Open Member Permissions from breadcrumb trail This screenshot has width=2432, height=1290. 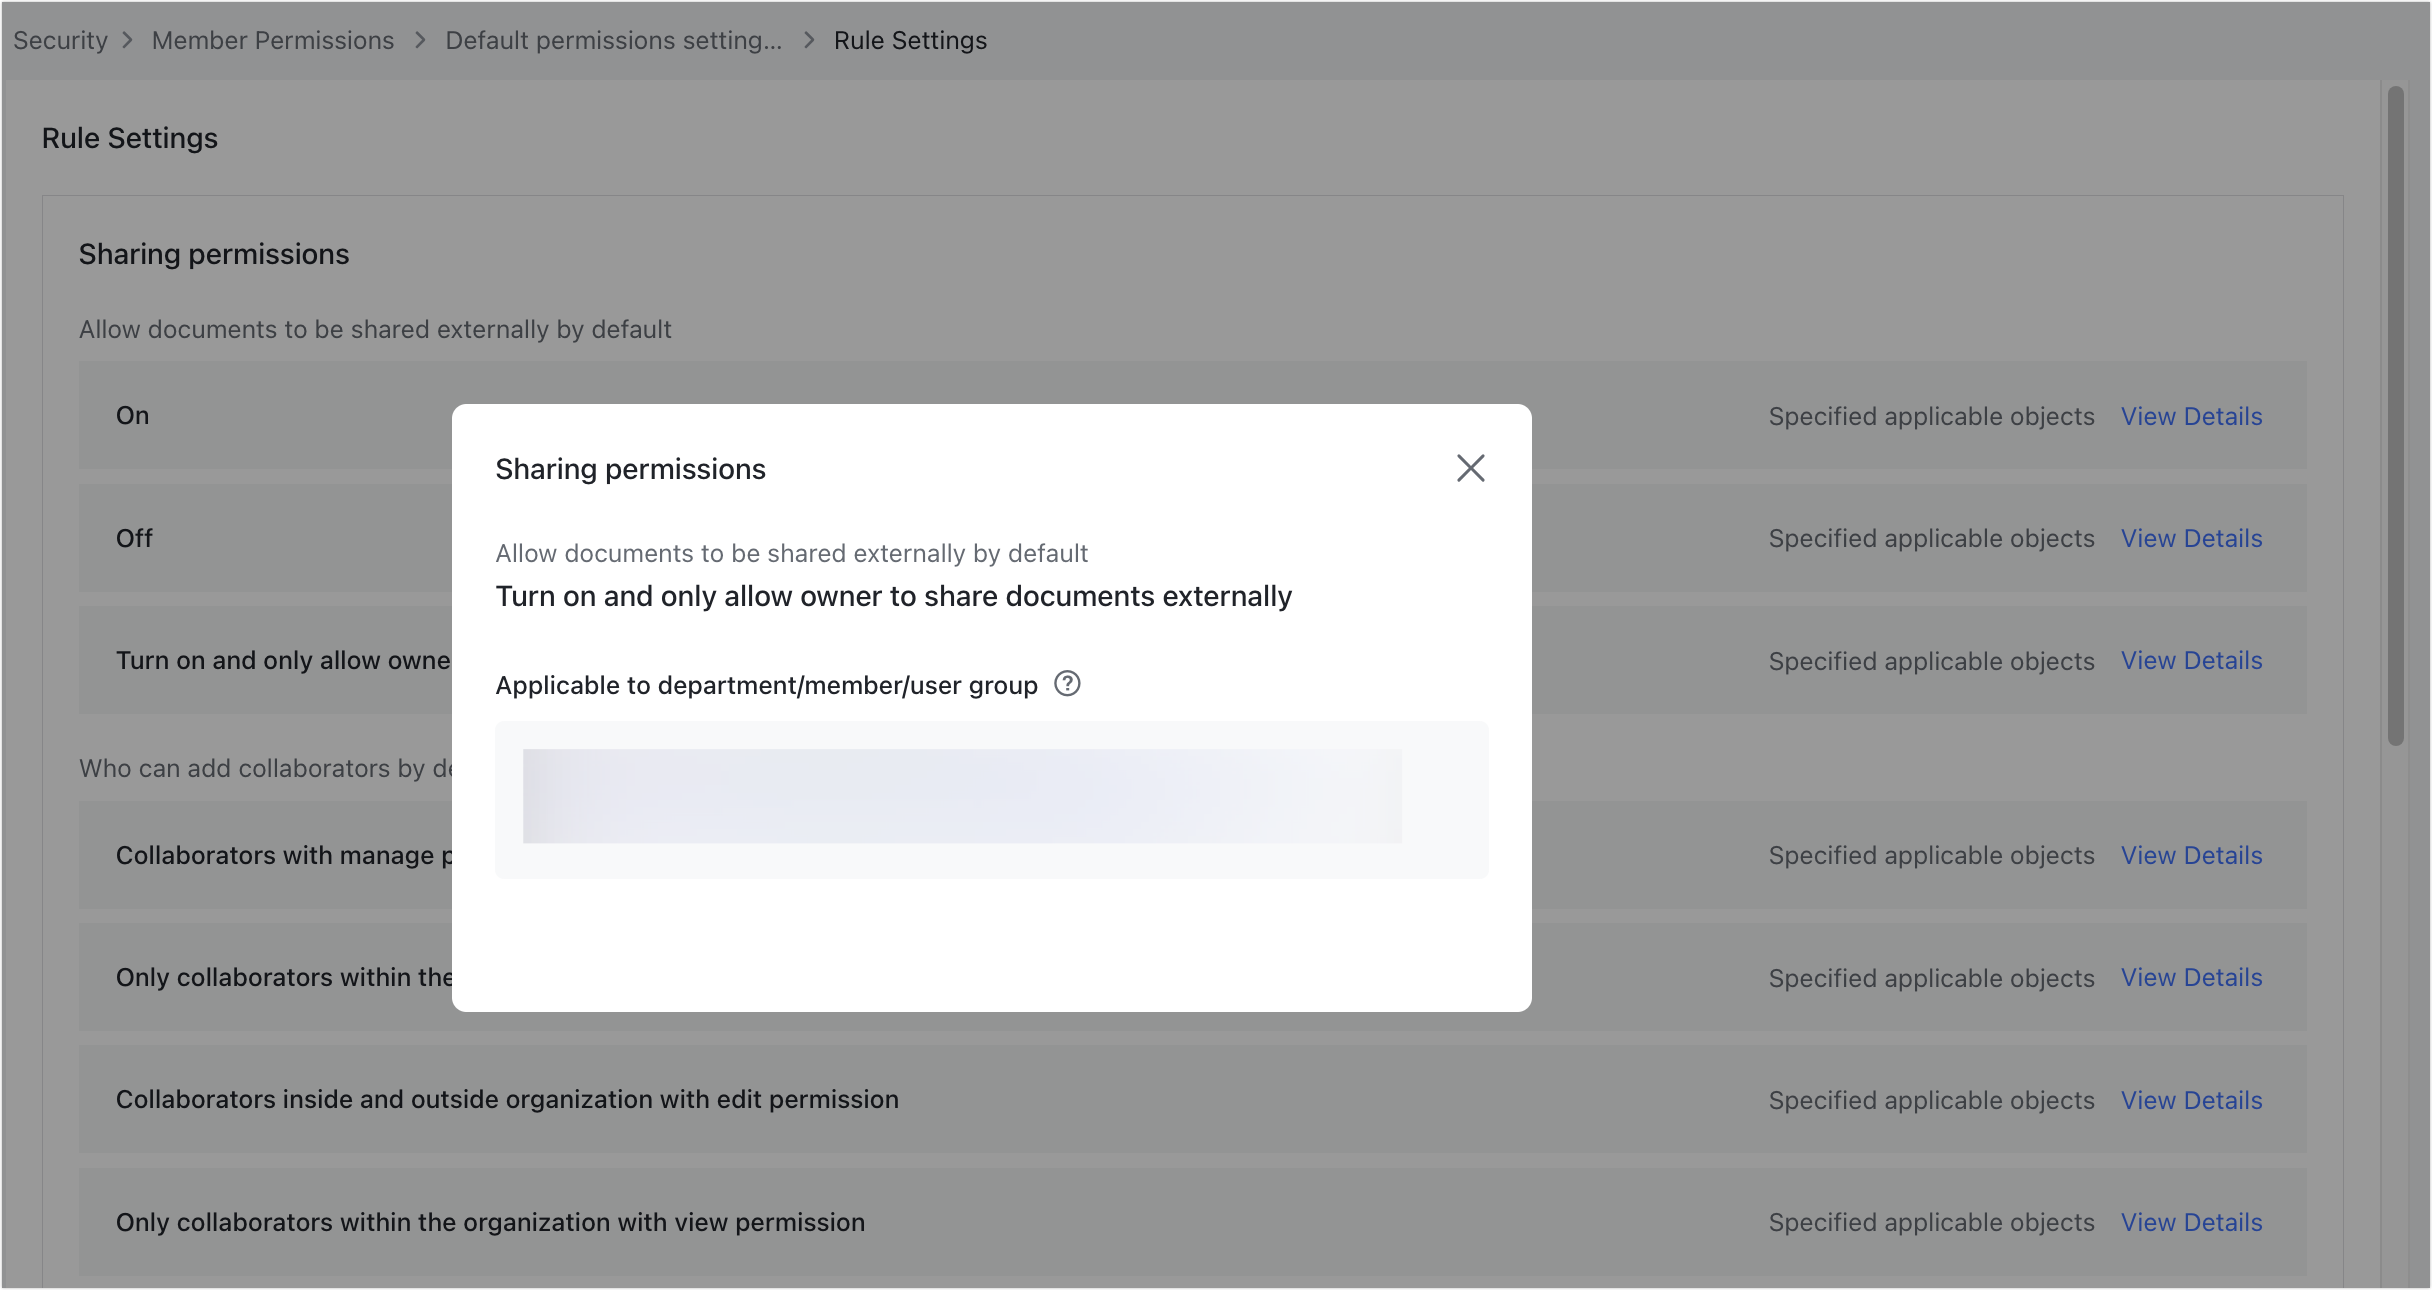(272, 40)
